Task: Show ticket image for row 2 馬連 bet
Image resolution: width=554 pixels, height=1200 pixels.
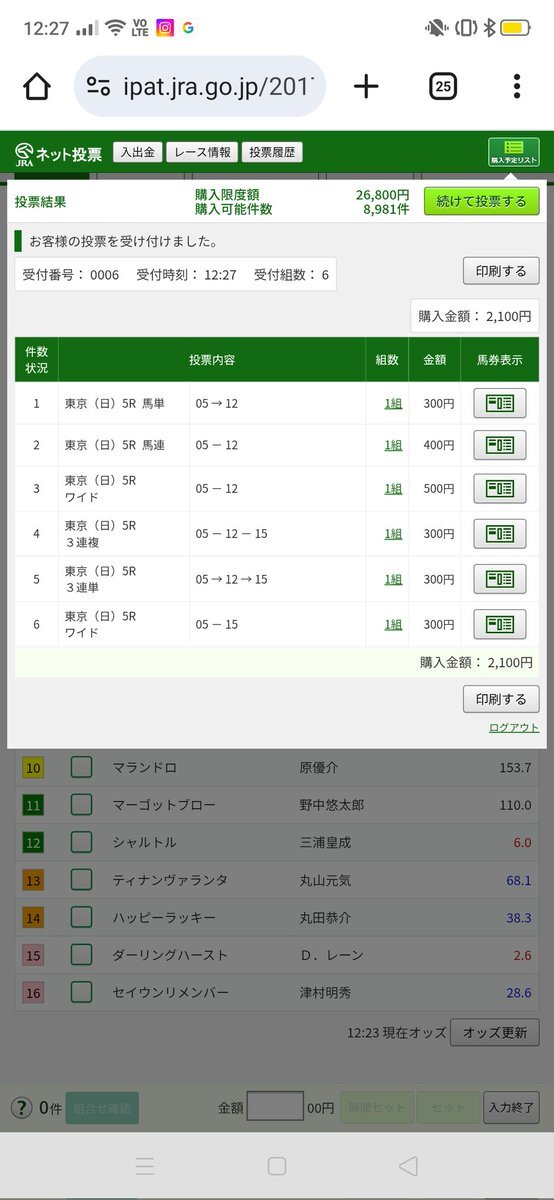Action: [499, 445]
